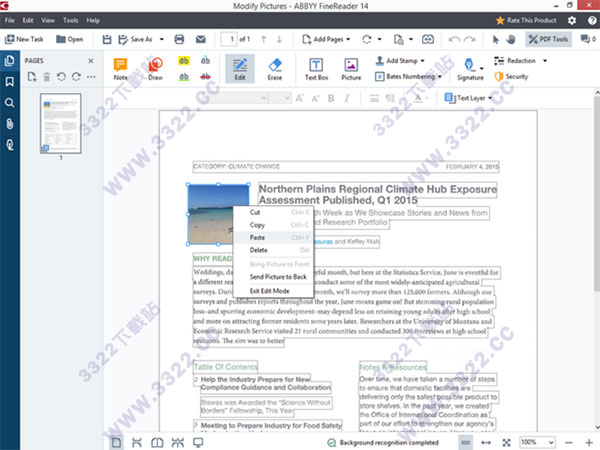Image resolution: width=600 pixels, height=450 pixels.
Task: Click add page icon in Pages panel
Action: tap(32, 77)
